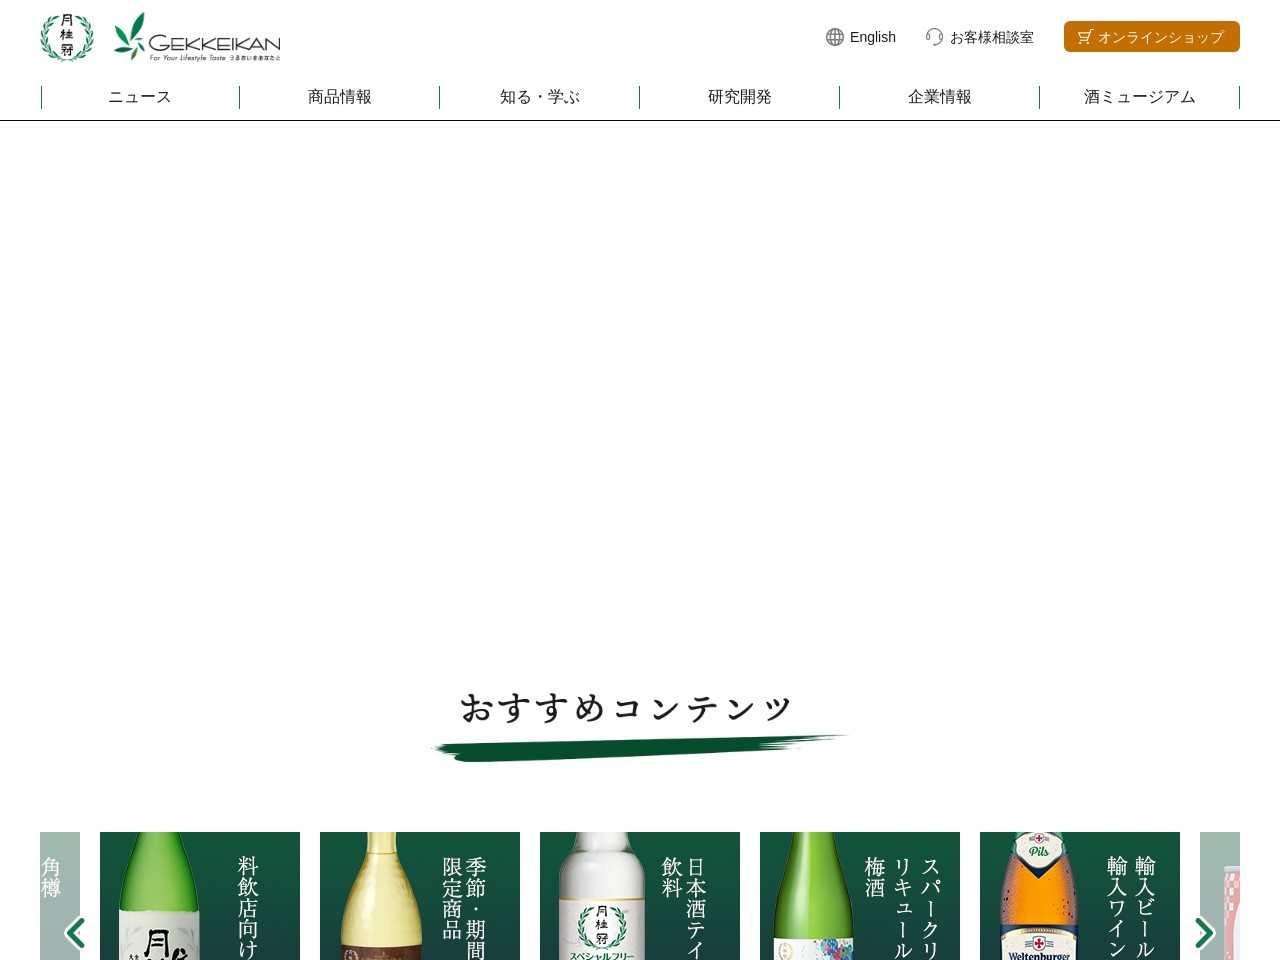Click the おすすめコンテンツ heading
Viewport: 1280px width, 960px height.
click(x=627, y=708)
